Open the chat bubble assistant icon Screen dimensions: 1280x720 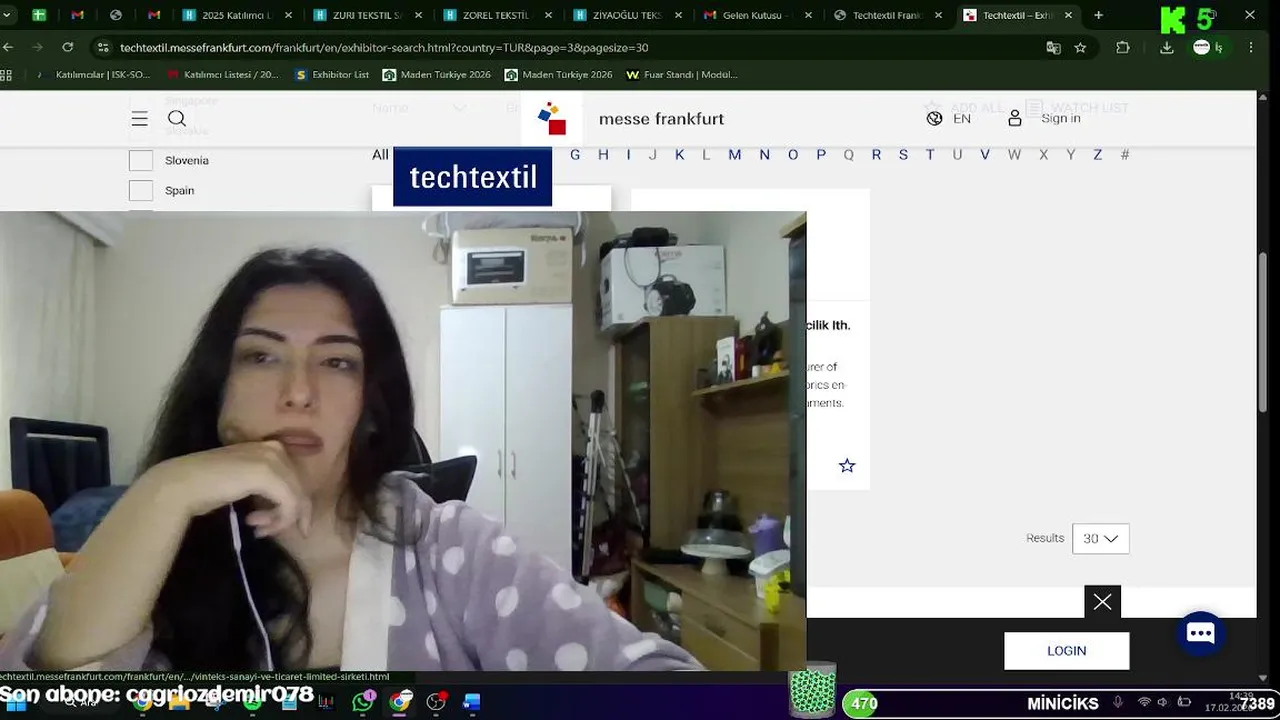click(x=1201, y=633)
